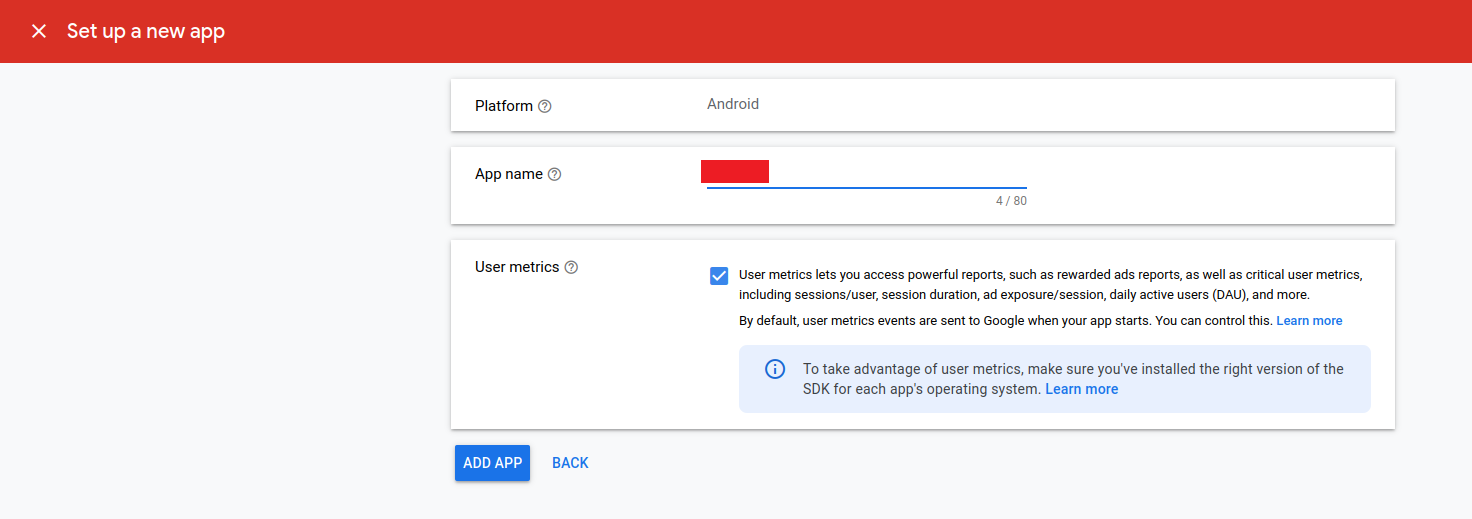Screen dimensions: 1472x519
Task: Click the Android platform value
Action: click(x=732, y=104)
